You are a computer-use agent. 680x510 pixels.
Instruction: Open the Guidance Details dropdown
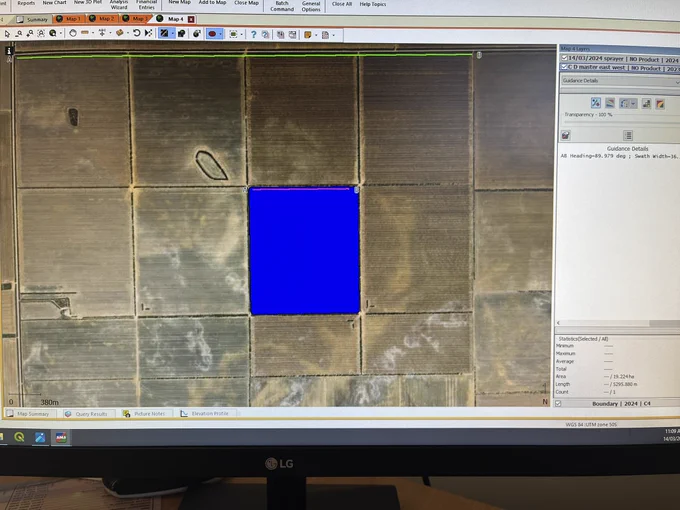pos(620,81)
